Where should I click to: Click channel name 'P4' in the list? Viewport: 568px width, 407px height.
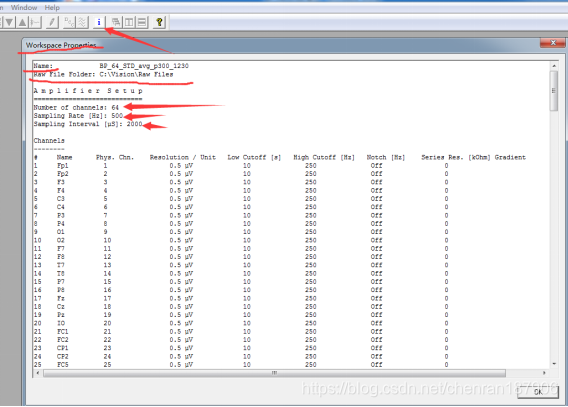tap(60, 223)
